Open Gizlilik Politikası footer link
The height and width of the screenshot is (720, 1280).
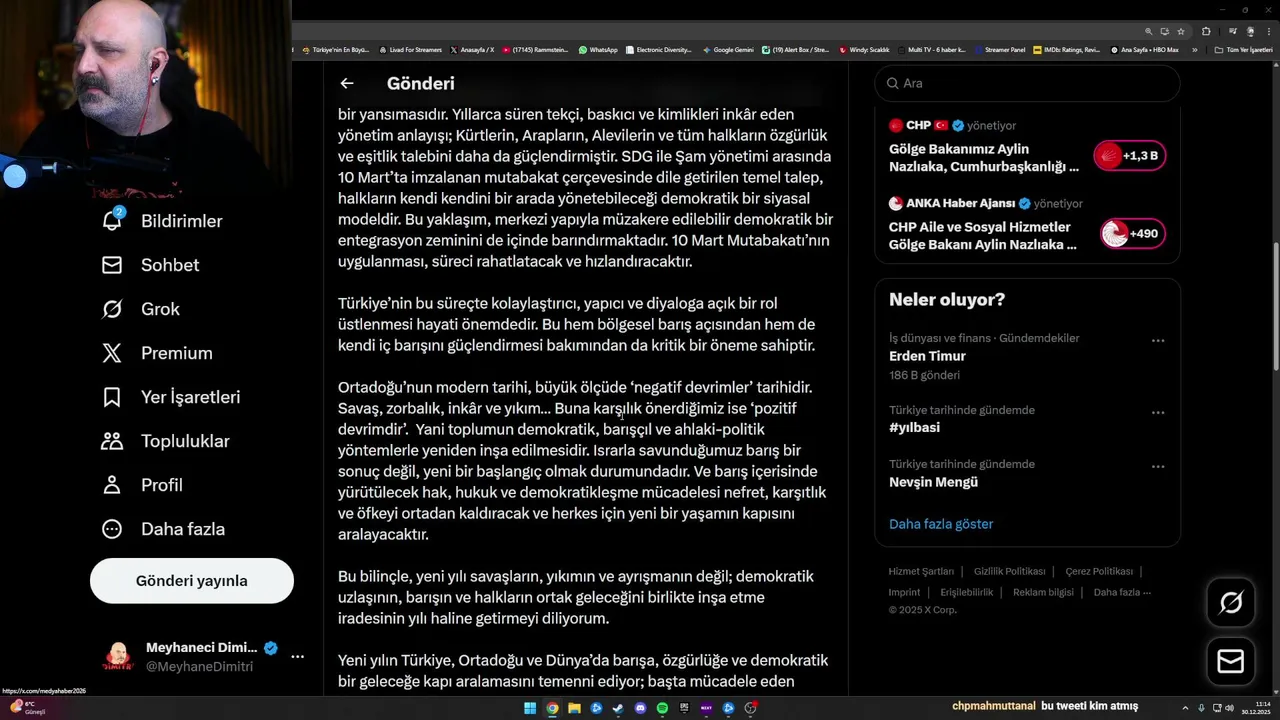click(x=1009, y=572)
